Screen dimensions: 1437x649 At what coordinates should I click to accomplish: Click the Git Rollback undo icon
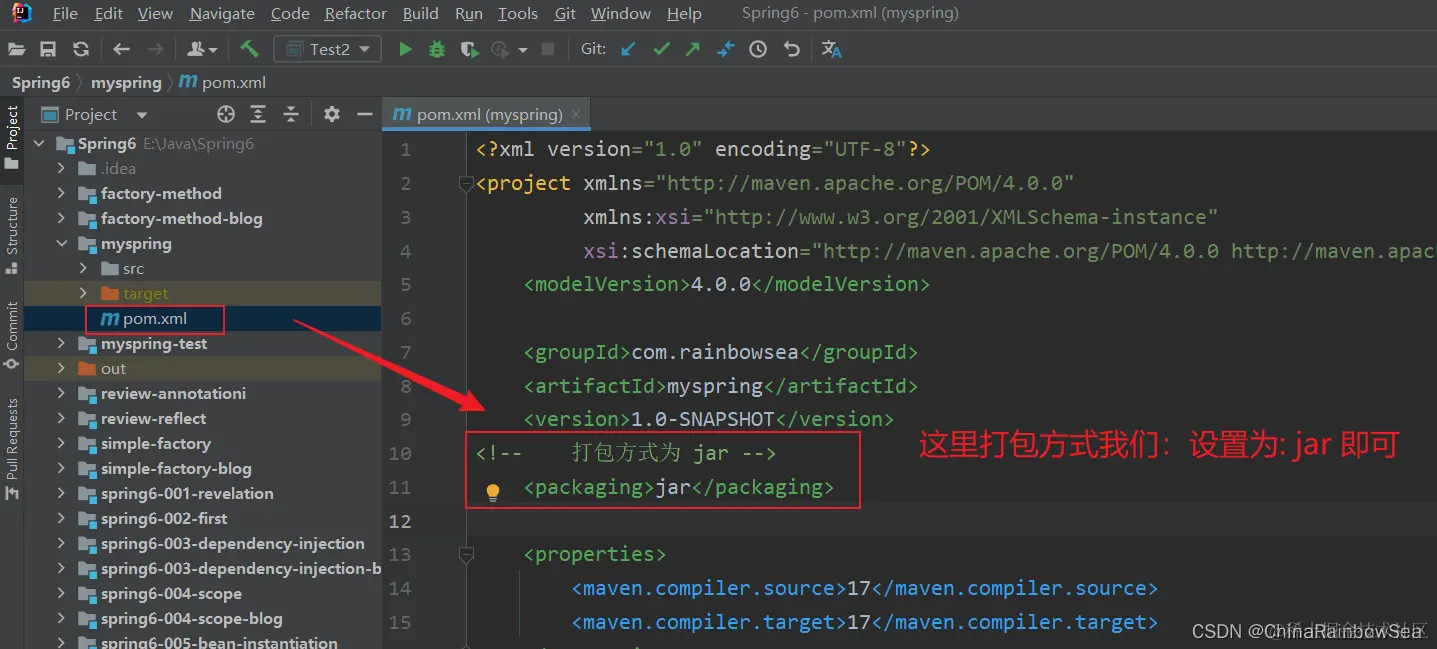[x=792, y=49]
